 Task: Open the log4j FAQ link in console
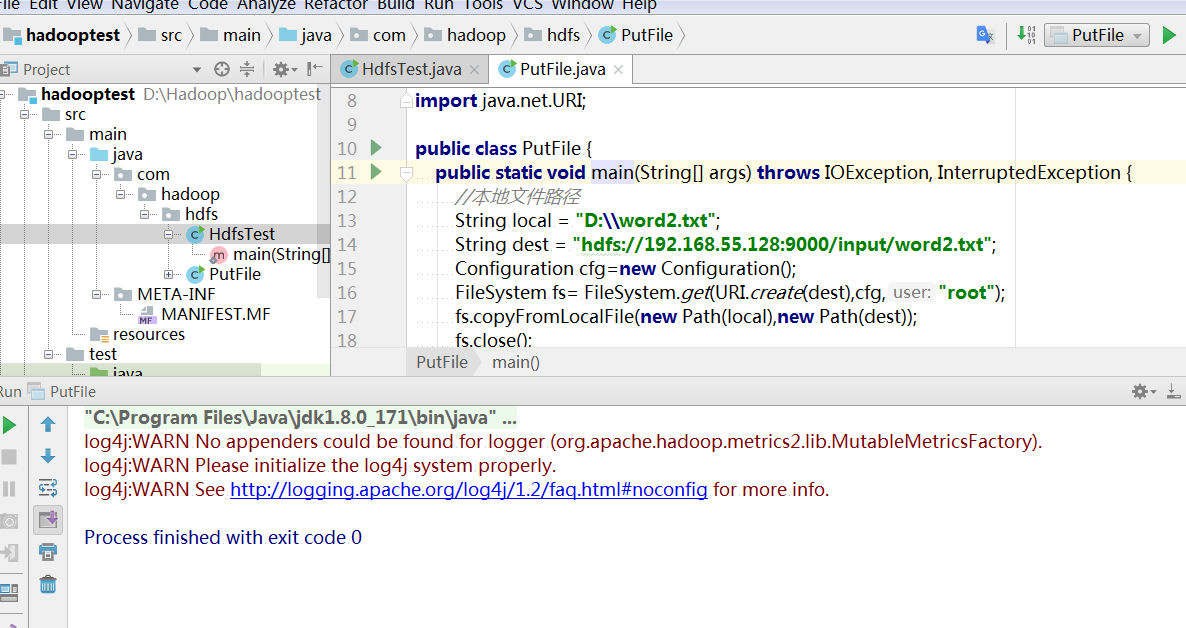click(x=468, y=490)
